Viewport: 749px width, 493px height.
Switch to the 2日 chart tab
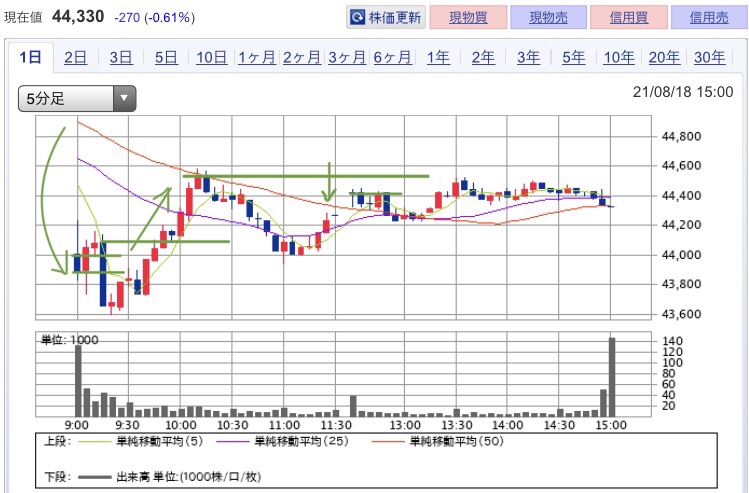tap(75, 57)
